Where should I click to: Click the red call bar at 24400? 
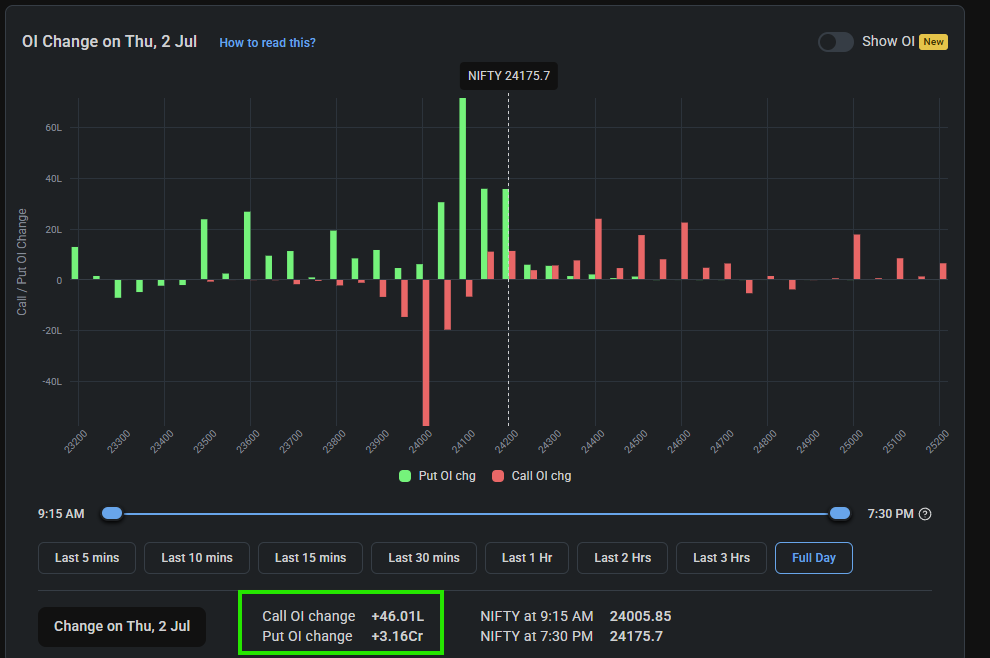coord(599,249)
